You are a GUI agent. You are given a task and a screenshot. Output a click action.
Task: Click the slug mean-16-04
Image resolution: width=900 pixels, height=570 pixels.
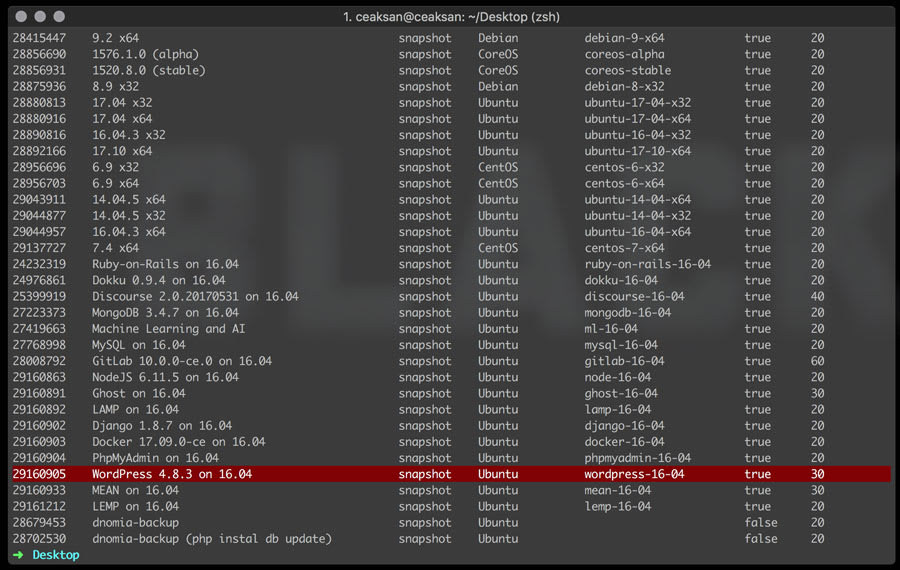[x=618, y=490]
